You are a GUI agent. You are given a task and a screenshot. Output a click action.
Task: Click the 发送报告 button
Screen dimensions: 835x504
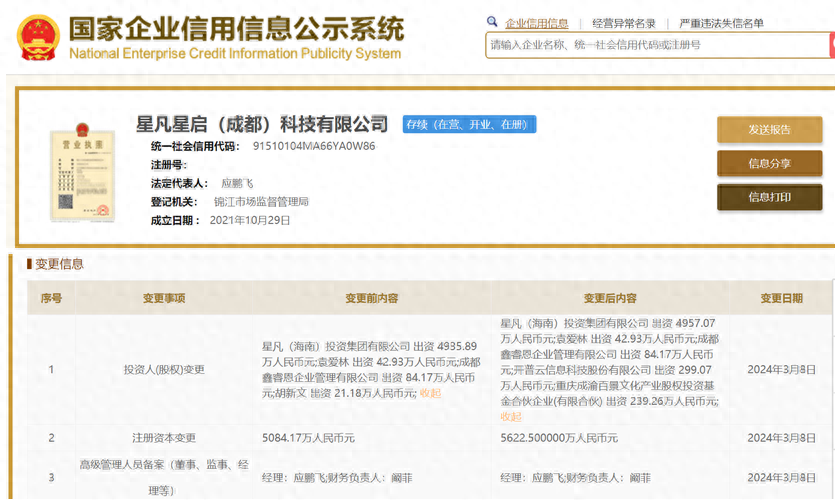point(769,129)
